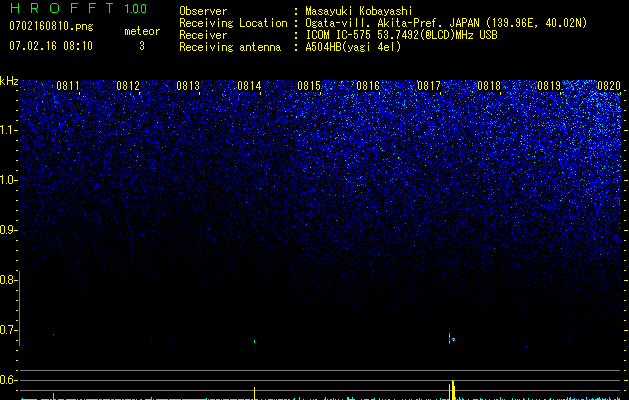Click the 0.9 kHz axis label

coord(8,230)
